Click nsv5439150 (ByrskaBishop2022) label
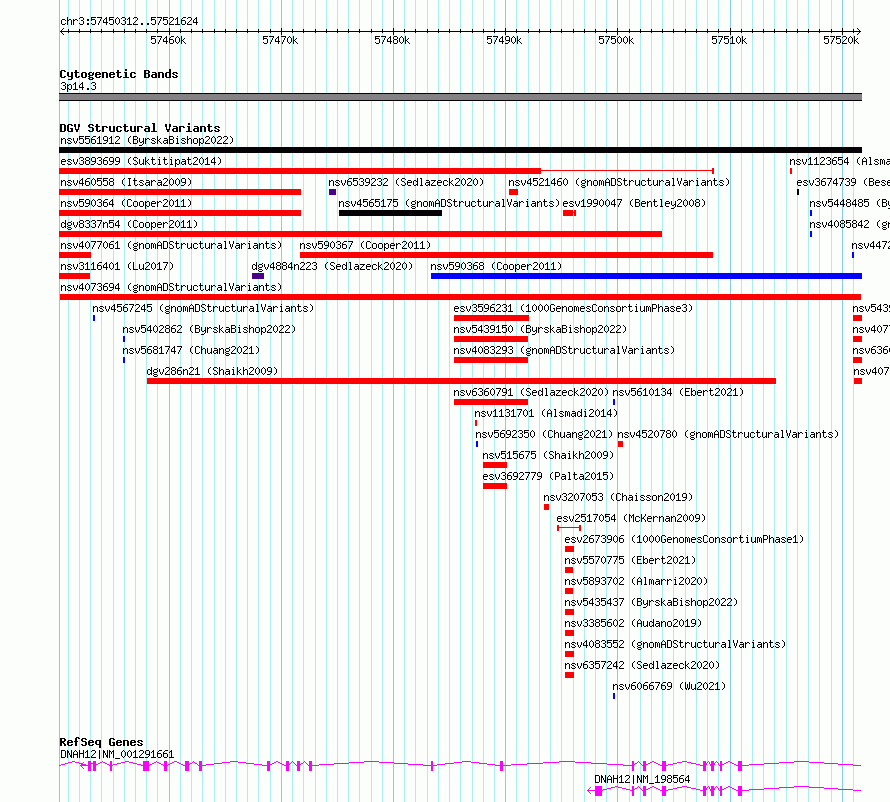 (x=540, y=329)
